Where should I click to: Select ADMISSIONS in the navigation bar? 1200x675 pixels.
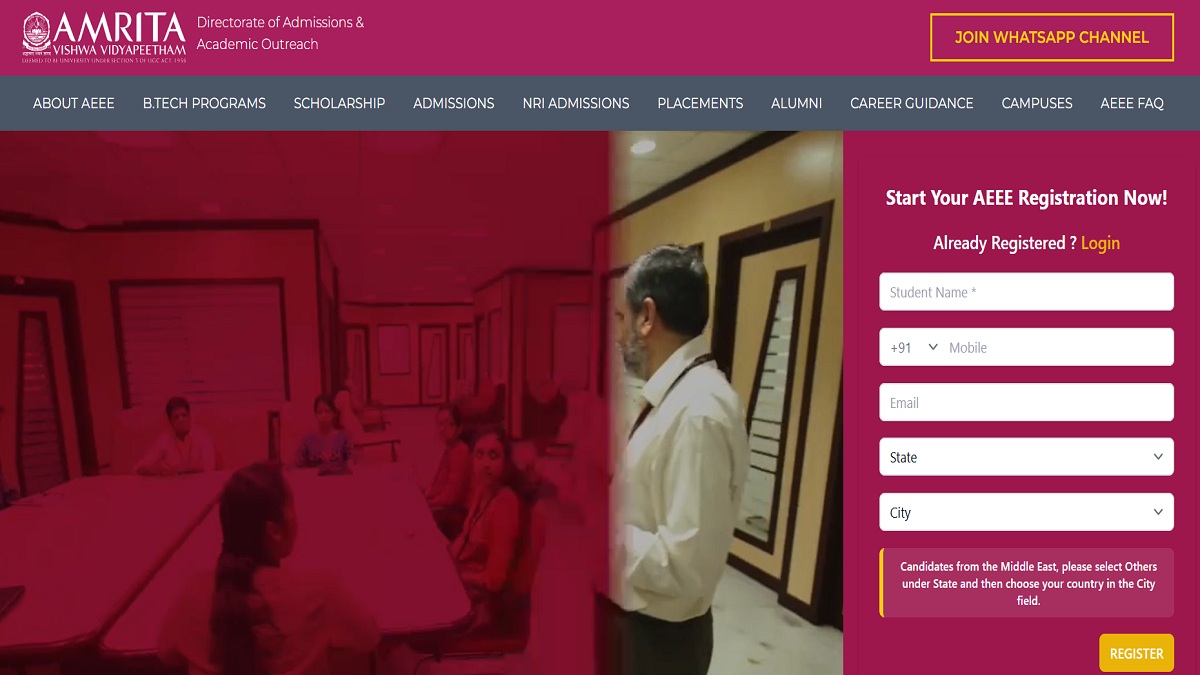[454, 103]
